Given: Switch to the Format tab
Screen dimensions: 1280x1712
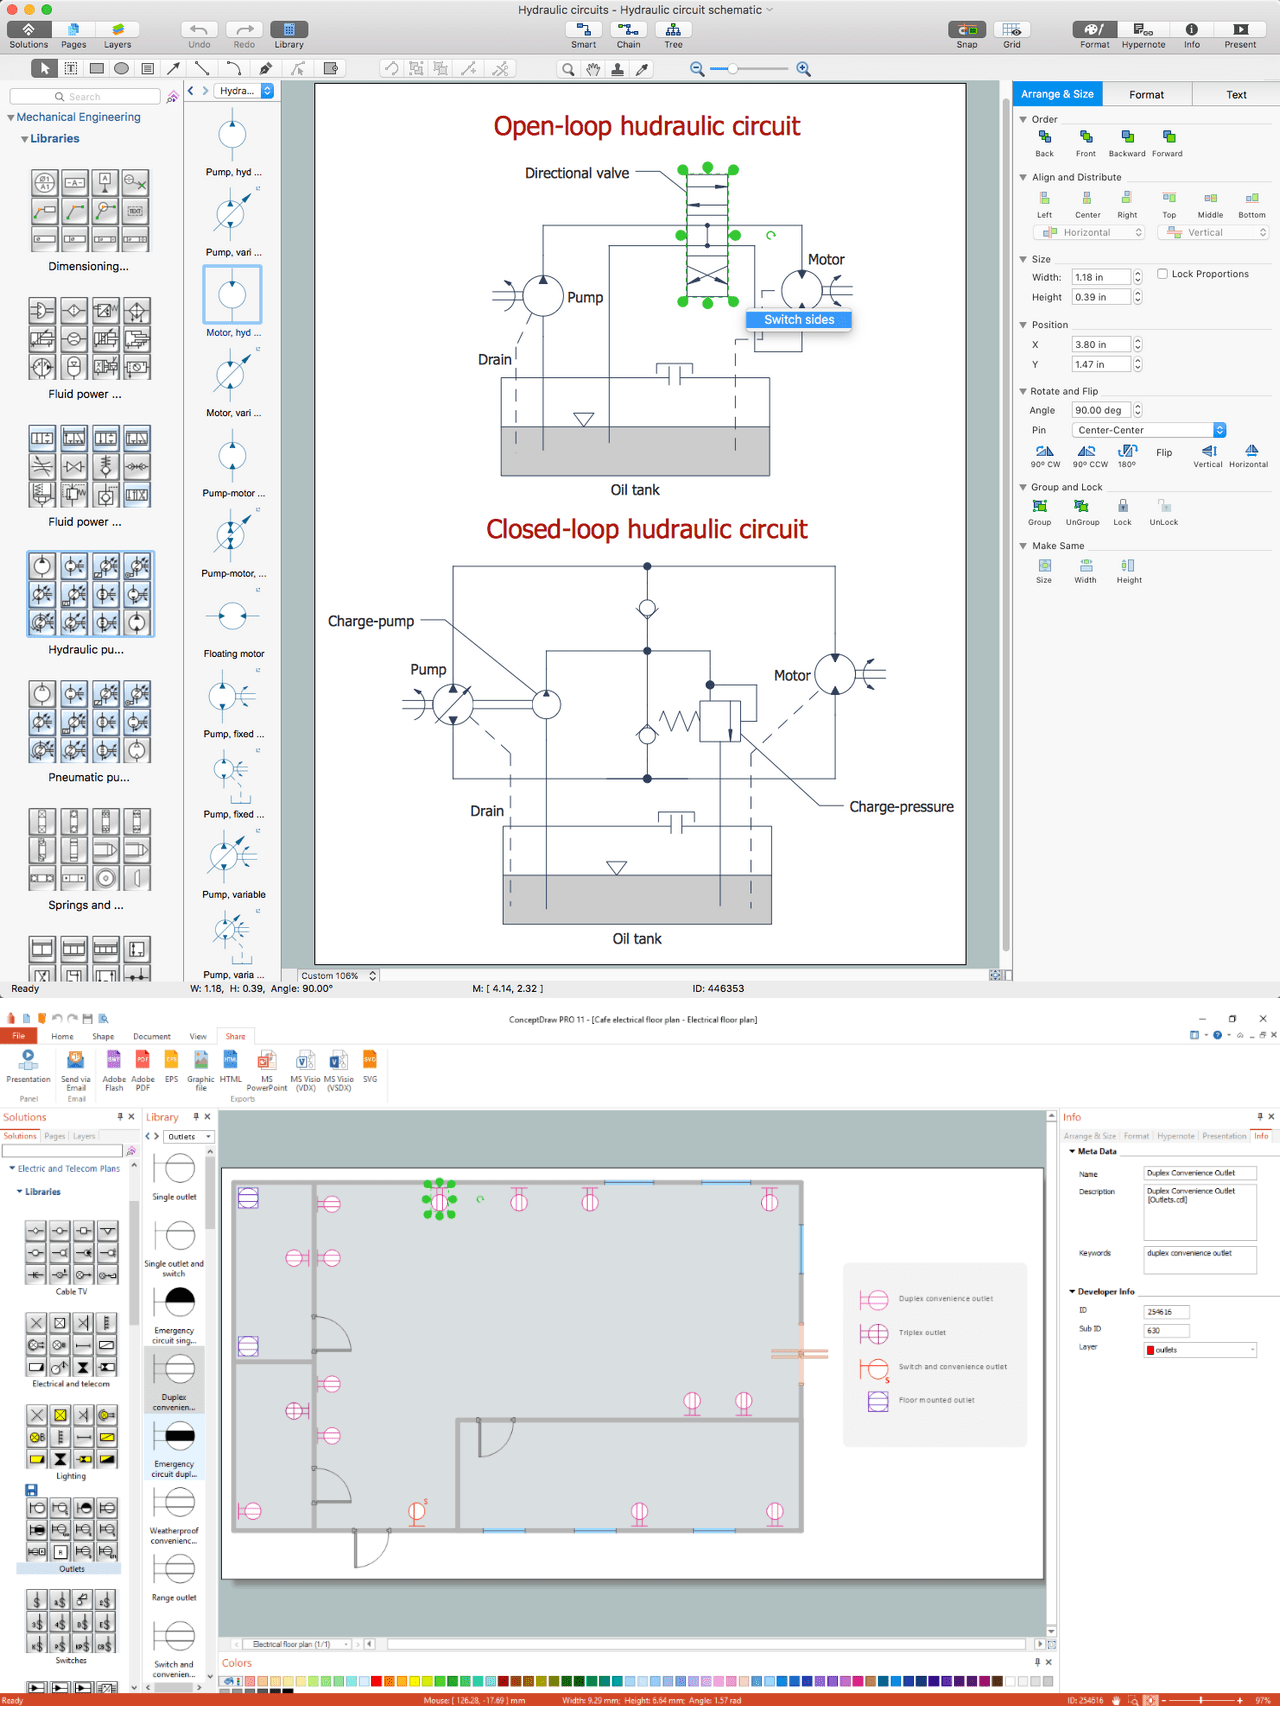Looking at the screenshot, I should [x=1146, y=95].
